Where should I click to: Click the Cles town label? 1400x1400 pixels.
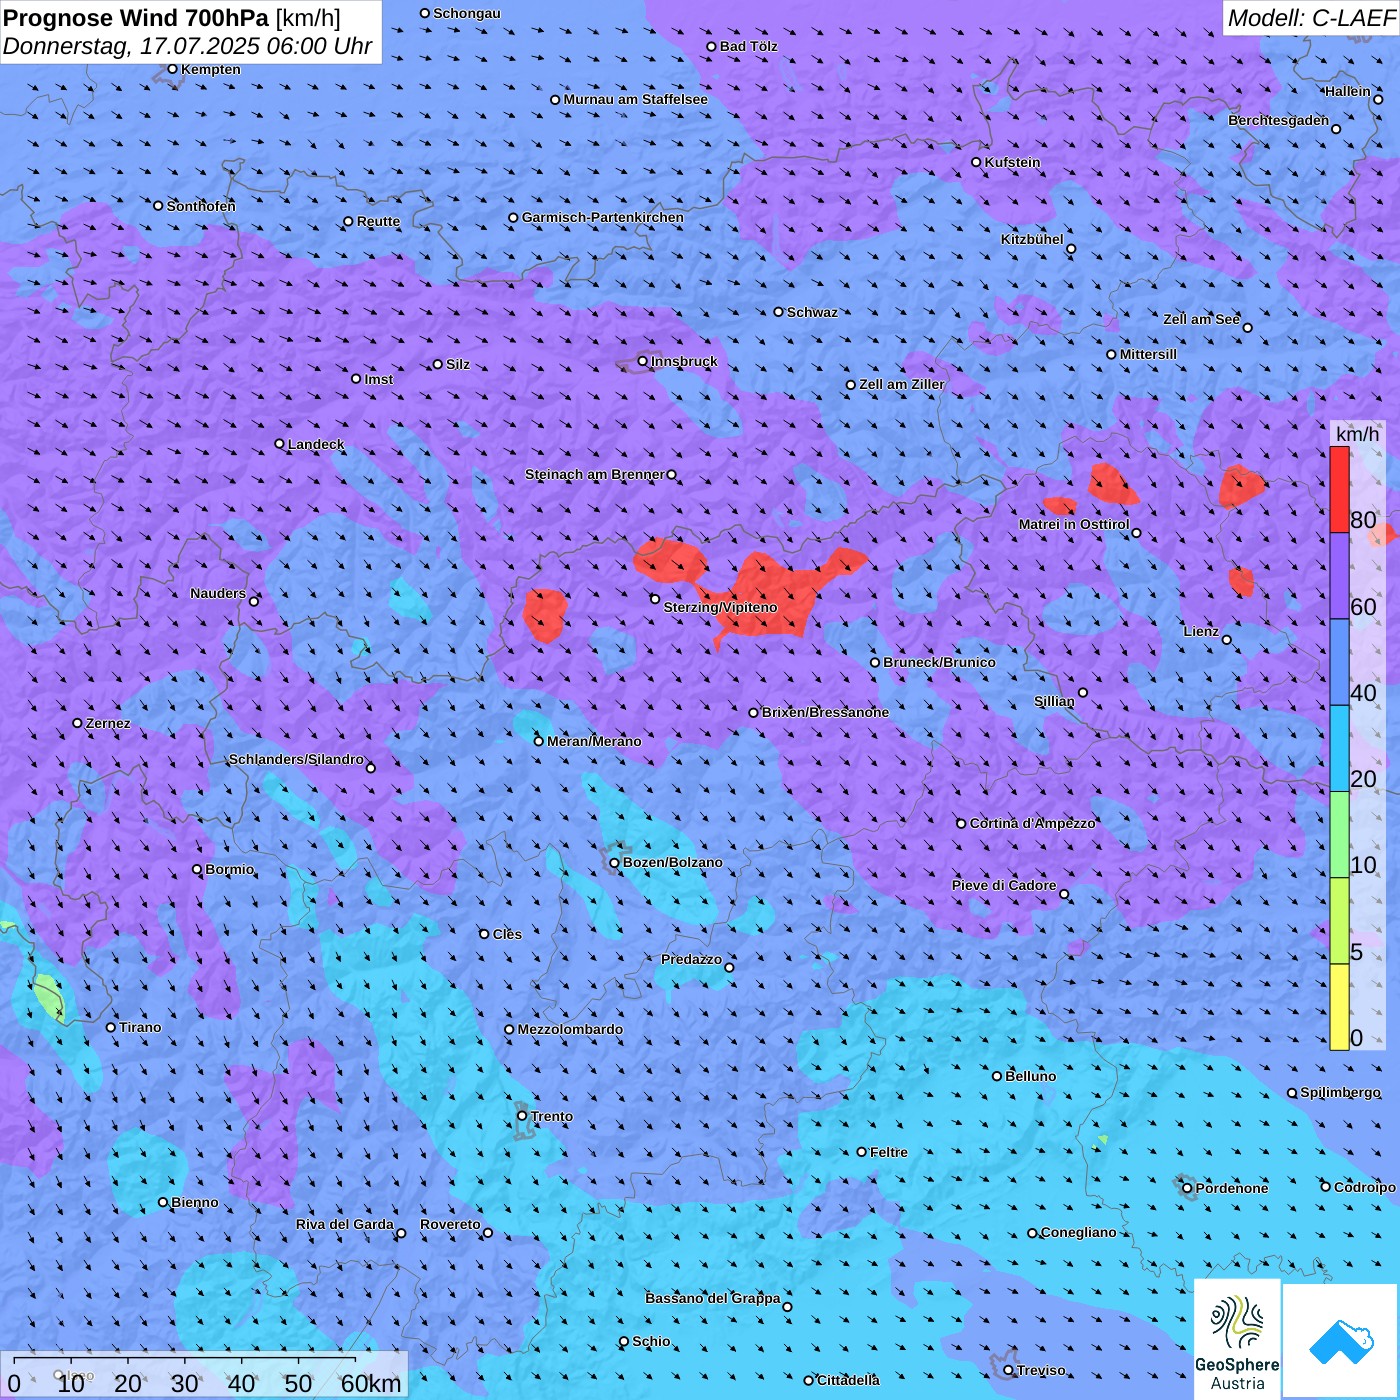(x=507, y=934)
